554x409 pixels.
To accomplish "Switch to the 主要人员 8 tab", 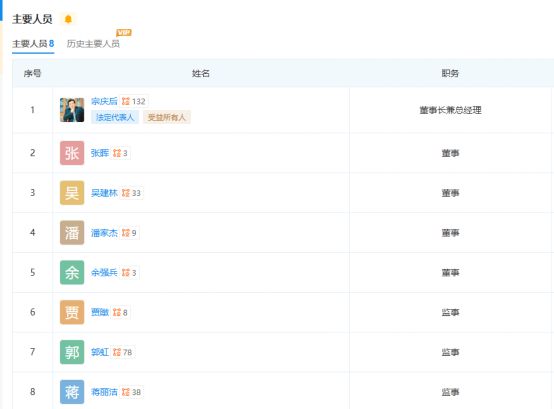I will (33, 44).
